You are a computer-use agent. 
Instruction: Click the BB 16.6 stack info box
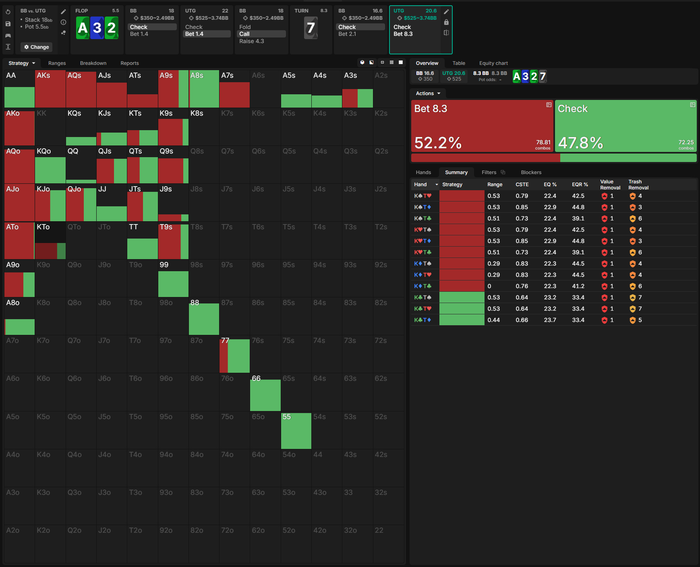point(425,76)
